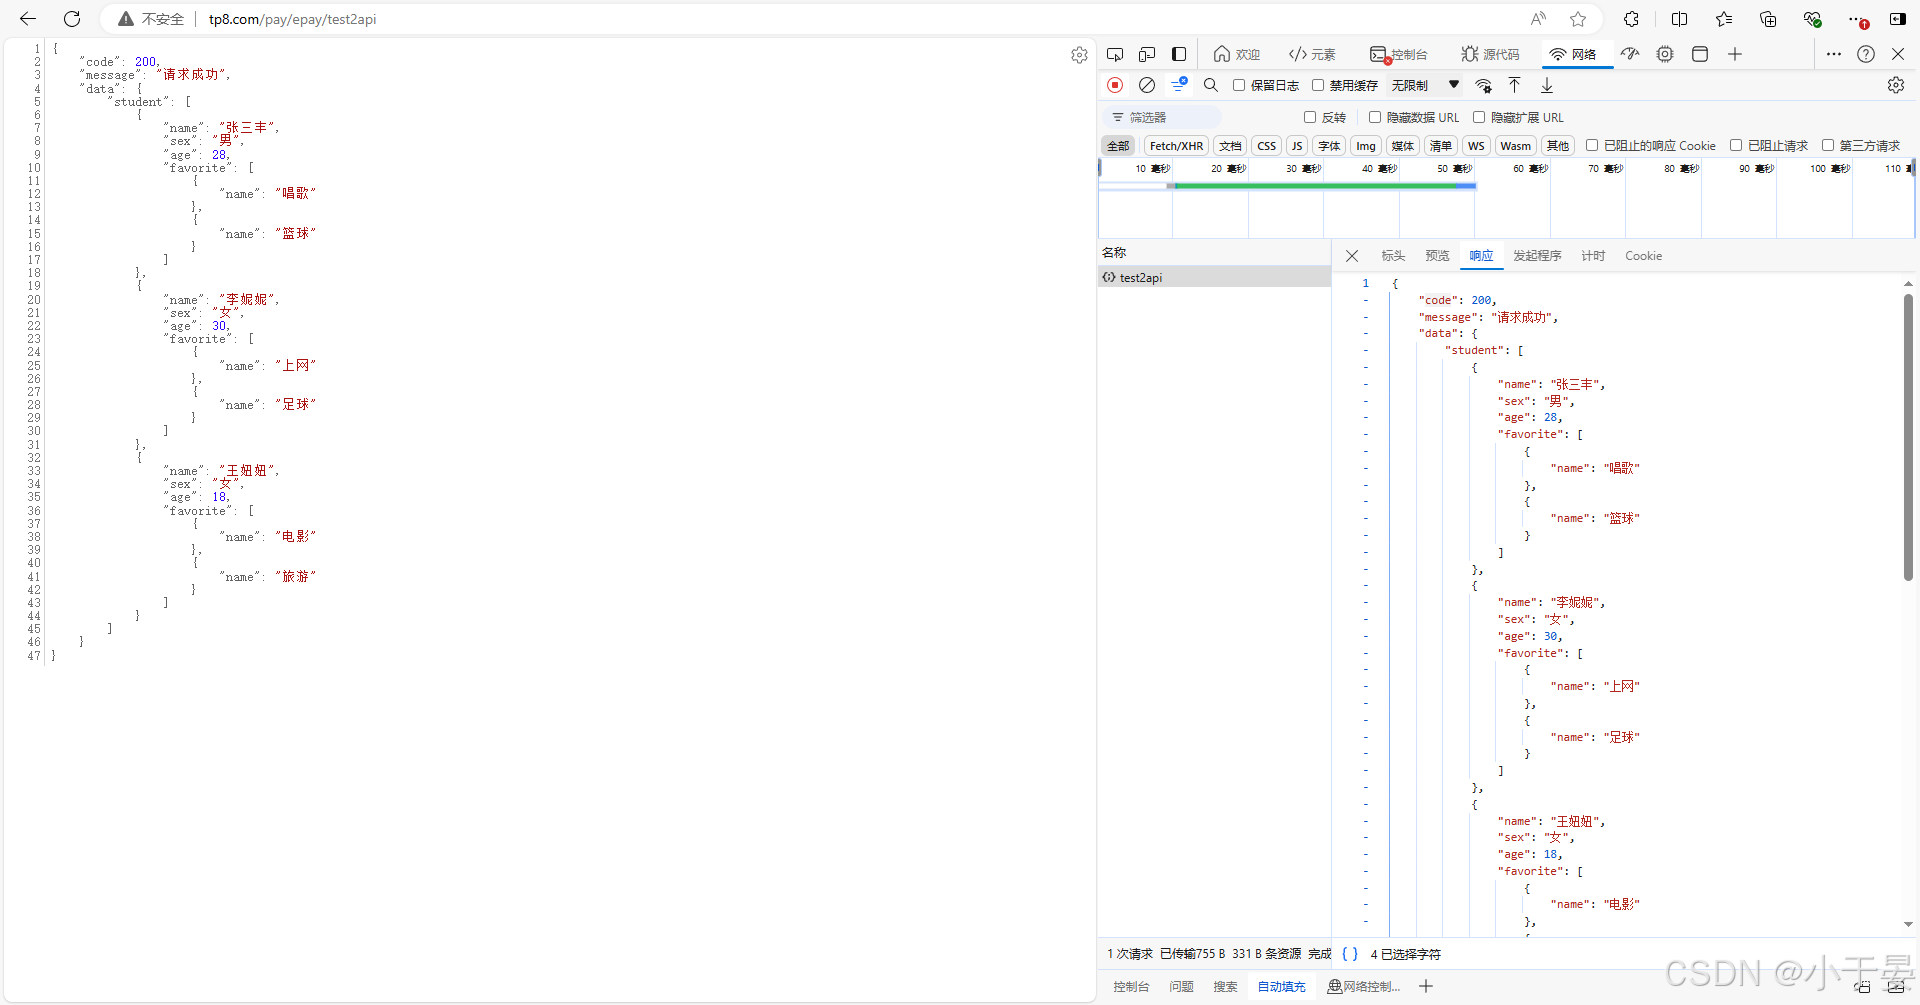Open the 搜索 drawer tab
1920x1005 pixels.
(1225, 986)
